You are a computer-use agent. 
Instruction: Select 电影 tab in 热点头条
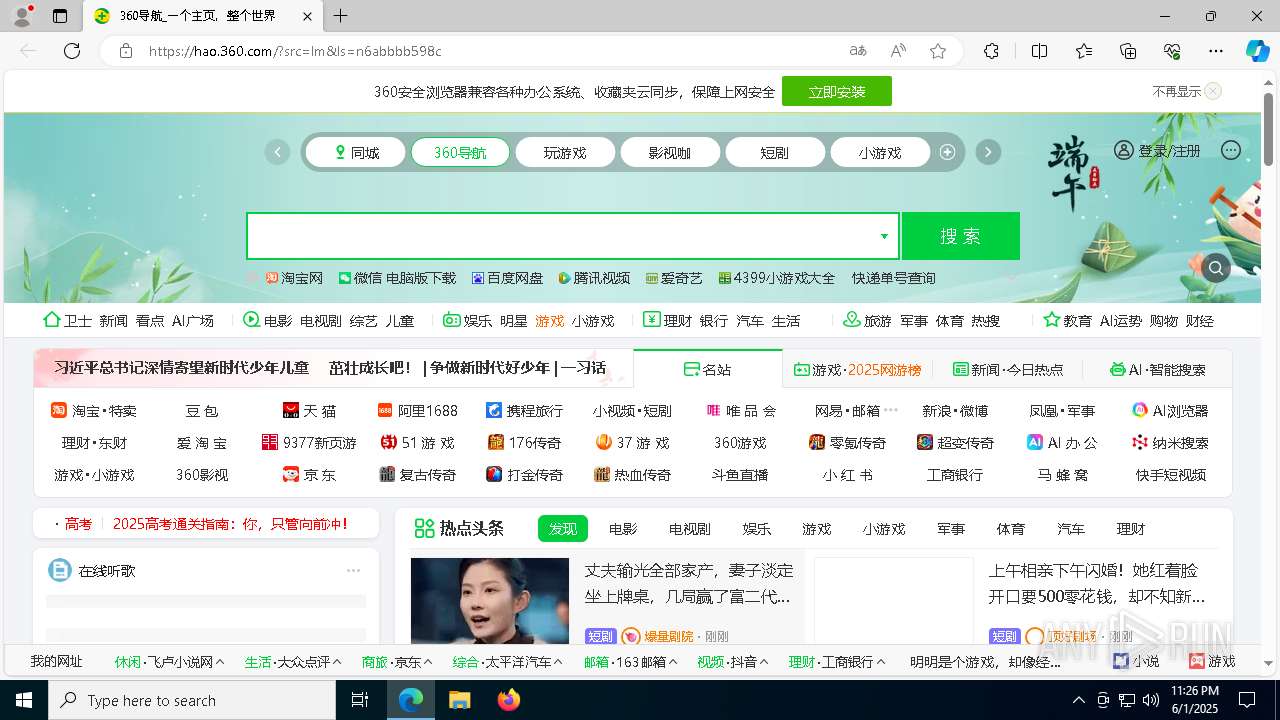[623, 529]
